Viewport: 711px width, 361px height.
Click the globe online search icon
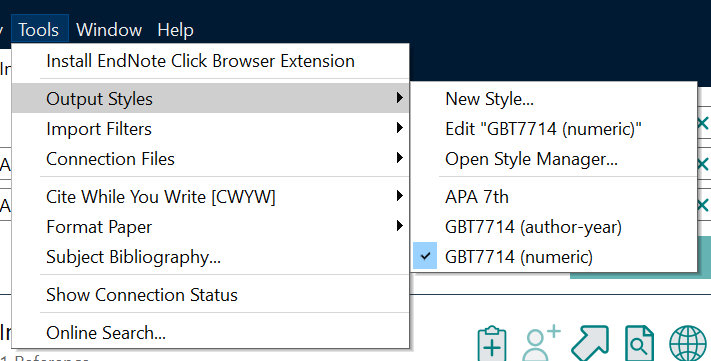pyautogui.click(x=688, y=343)
